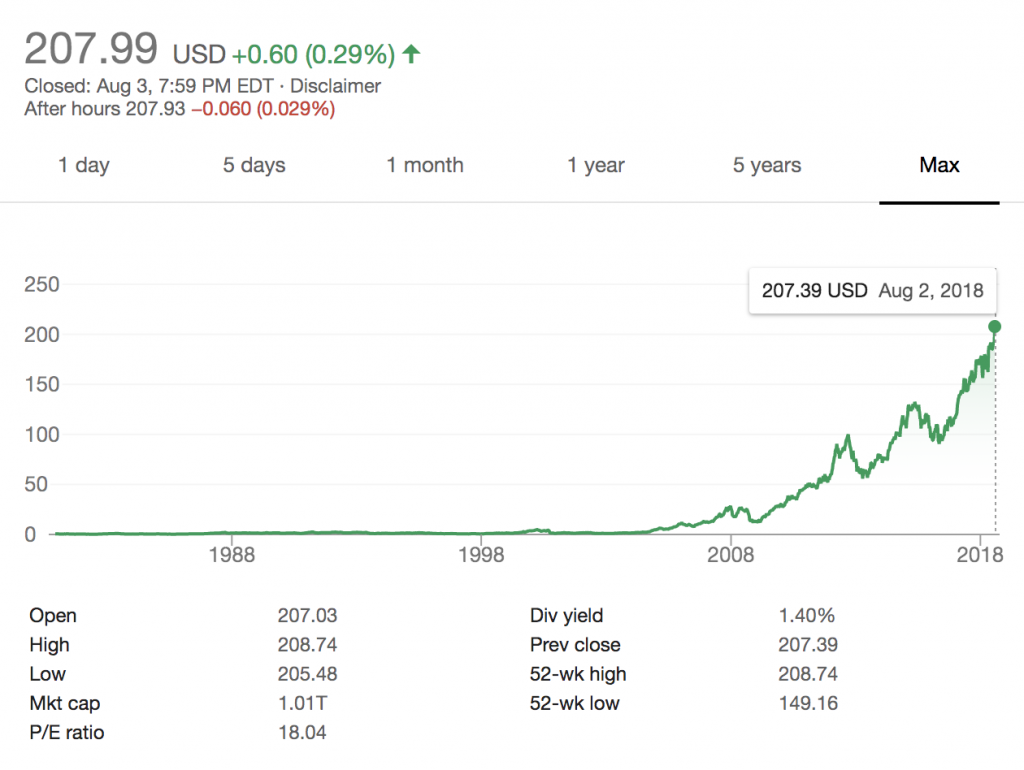The height and width of the screenshot is (770, 1024).
Task: Click the Mkt cap value 1.01T
Action: click(302, 704)
